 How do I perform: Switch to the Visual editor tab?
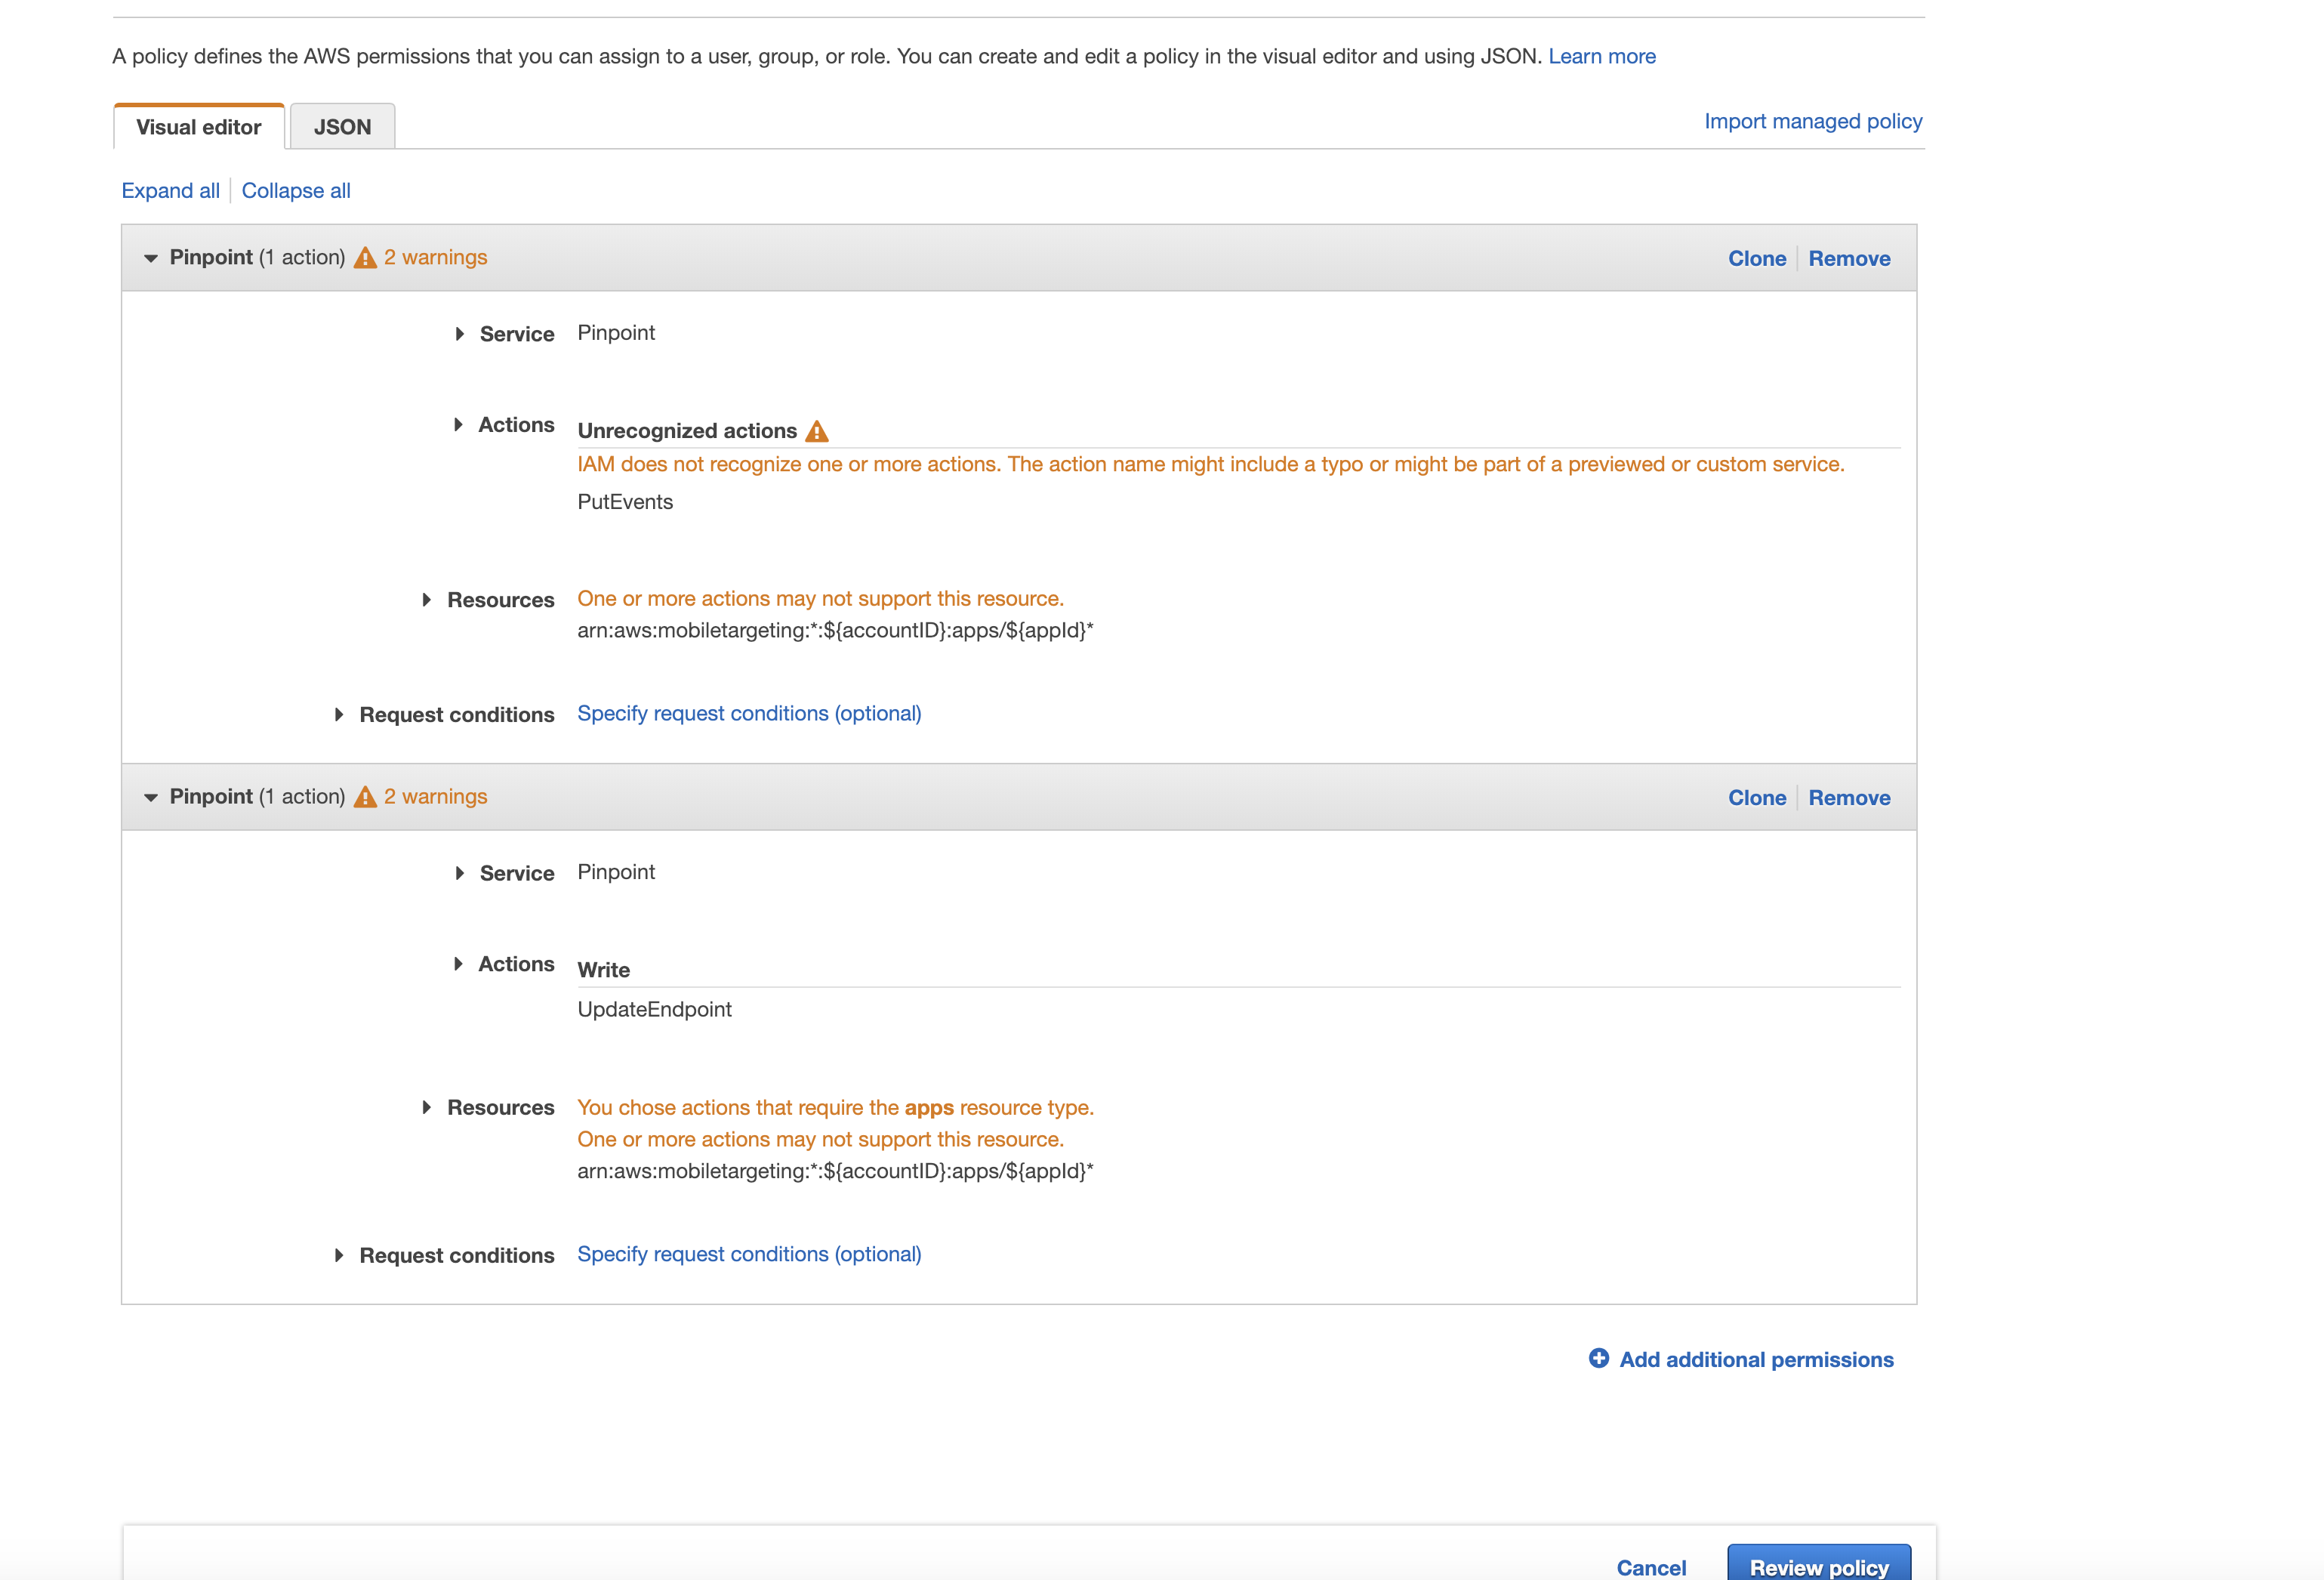(x=199, y=127)
